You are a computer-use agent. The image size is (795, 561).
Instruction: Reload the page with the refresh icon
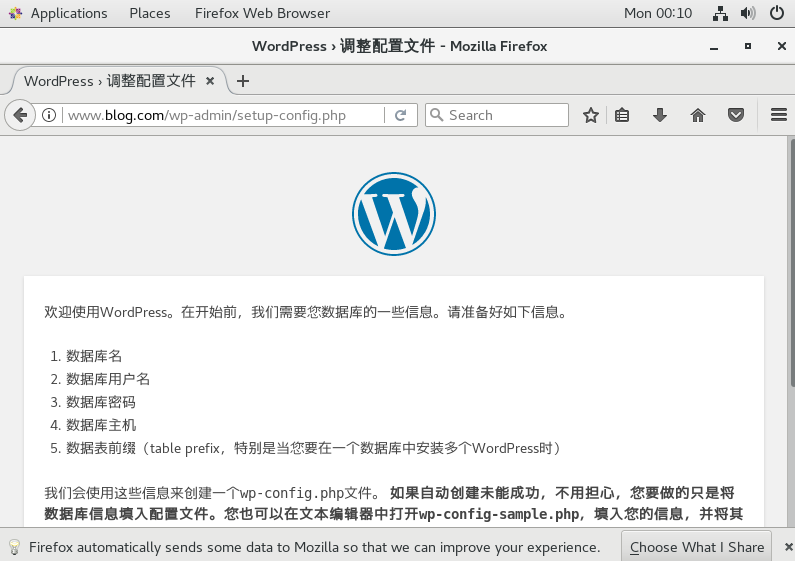pyautogui.click(x=401, y=115)
